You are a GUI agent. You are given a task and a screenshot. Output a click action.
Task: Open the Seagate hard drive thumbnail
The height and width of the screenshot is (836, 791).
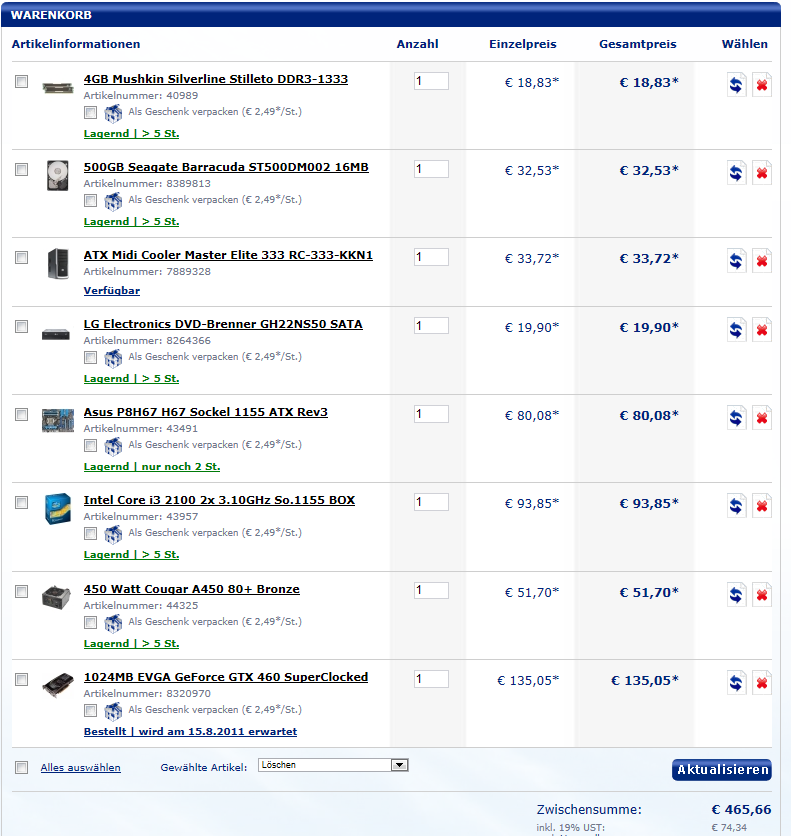[58, 175]
